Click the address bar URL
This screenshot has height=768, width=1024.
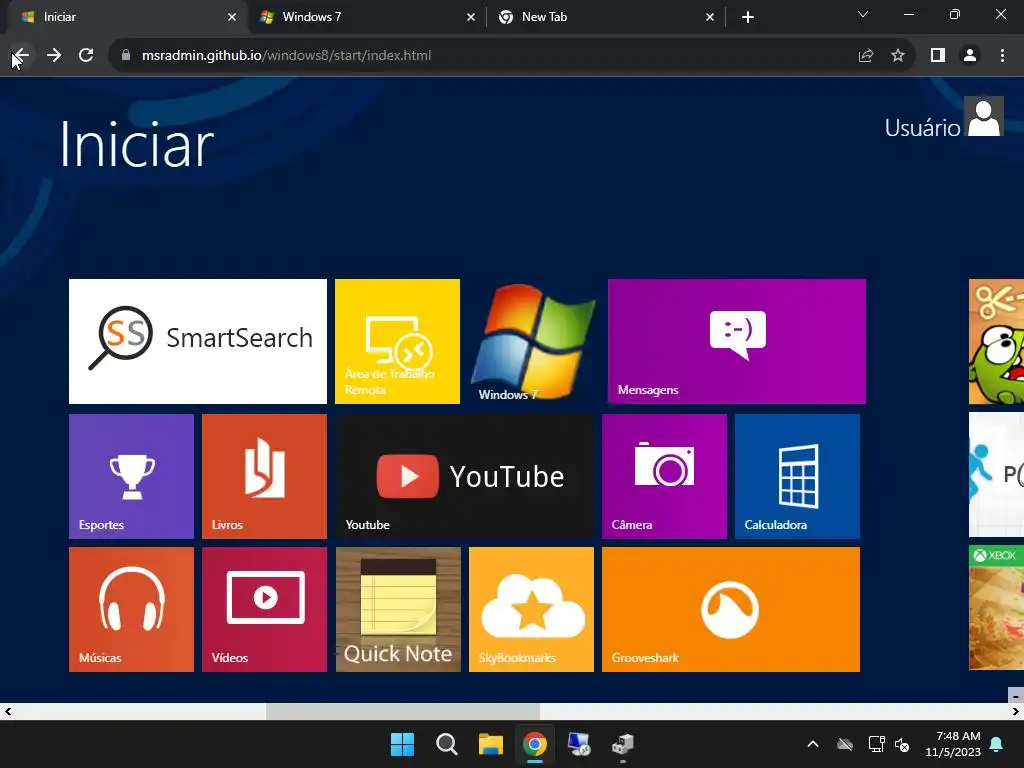[287, 56]
